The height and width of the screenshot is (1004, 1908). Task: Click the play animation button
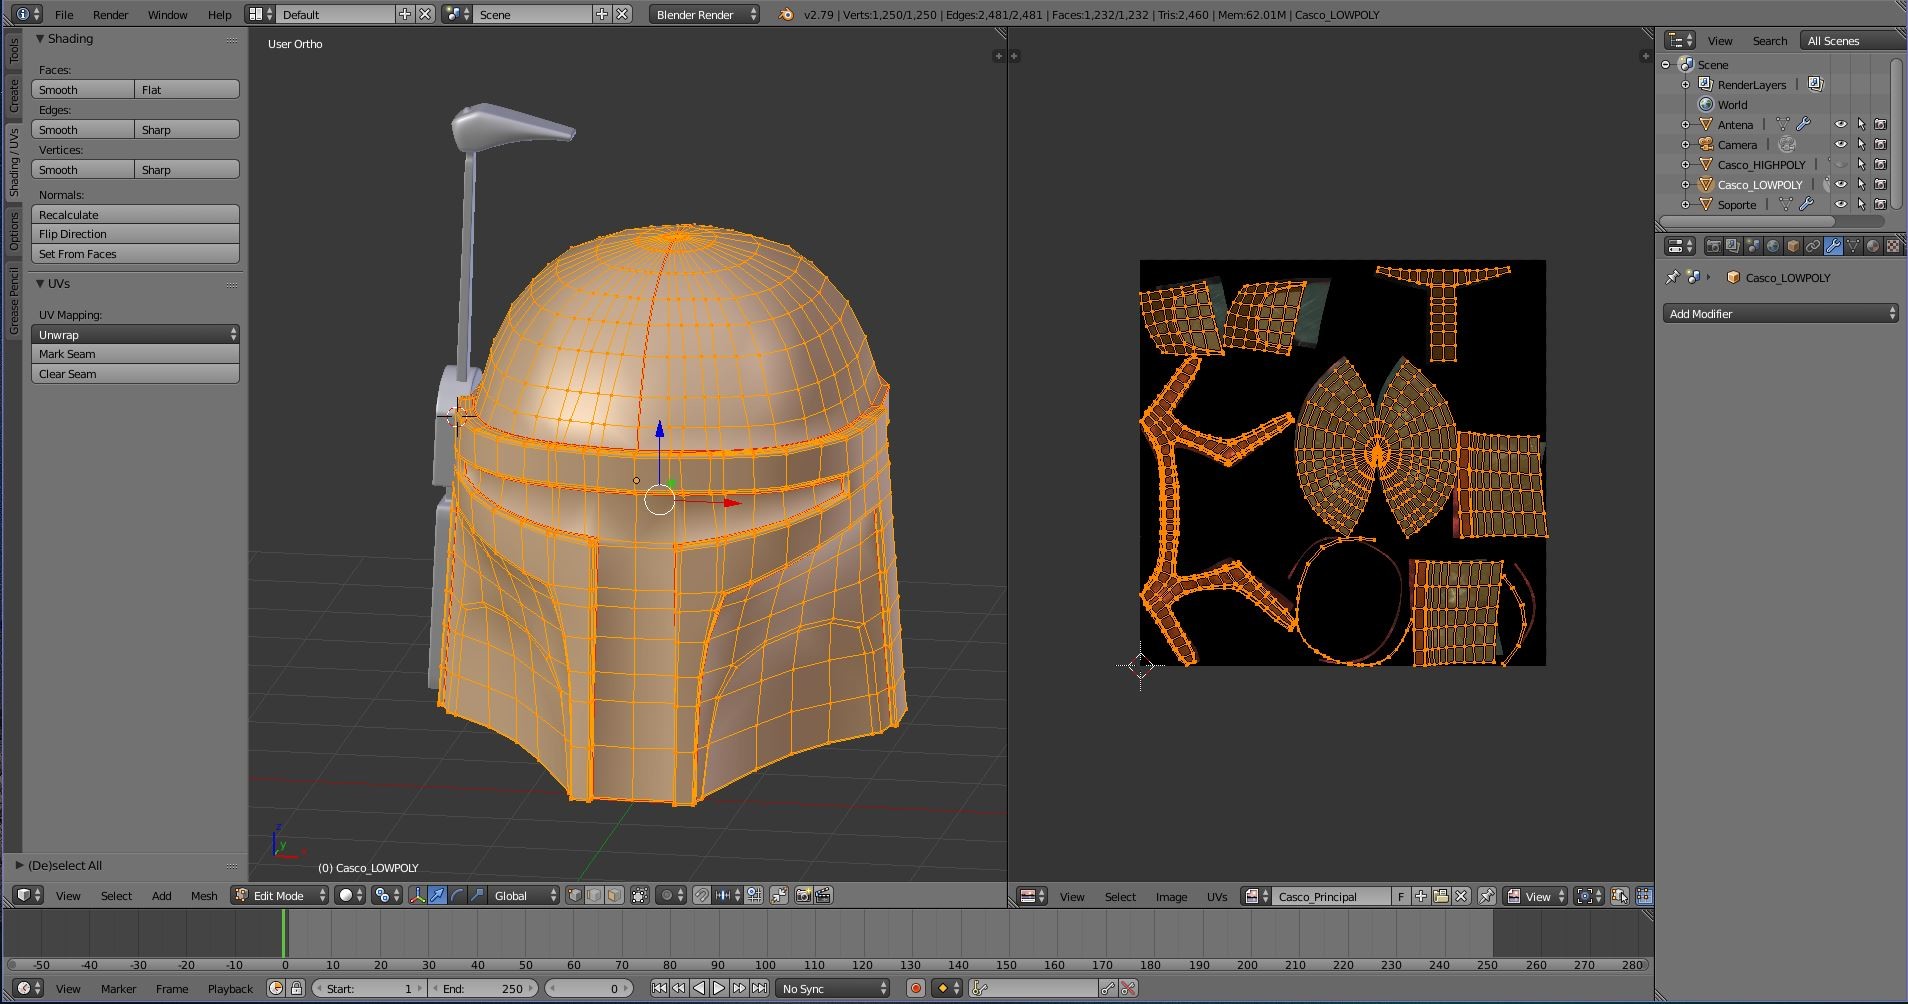point(718,988)
